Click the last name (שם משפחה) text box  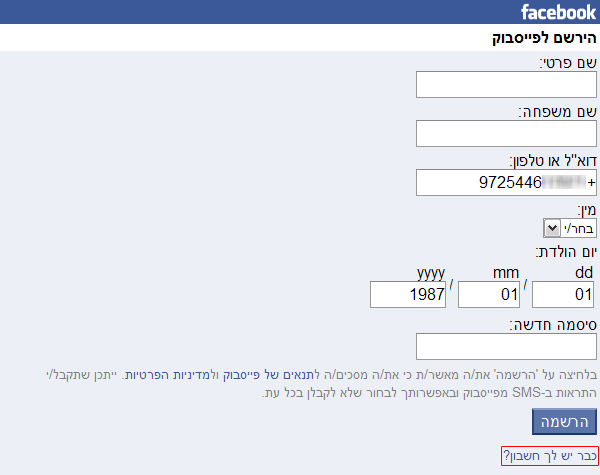pyautogui.click(x=506, y=134)
